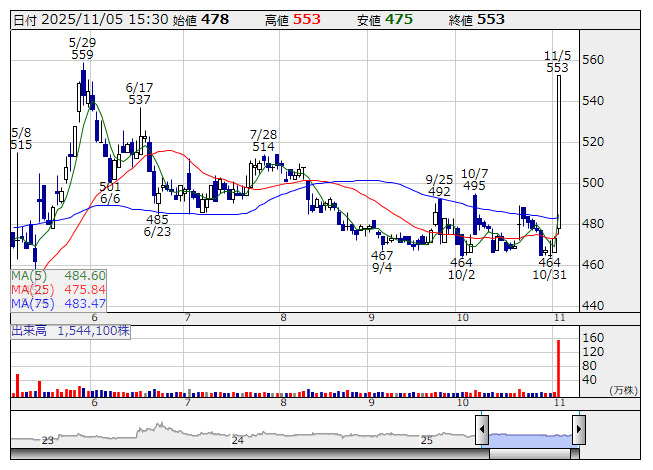Click the 6/17 peak label 537

tap(139, 100)
